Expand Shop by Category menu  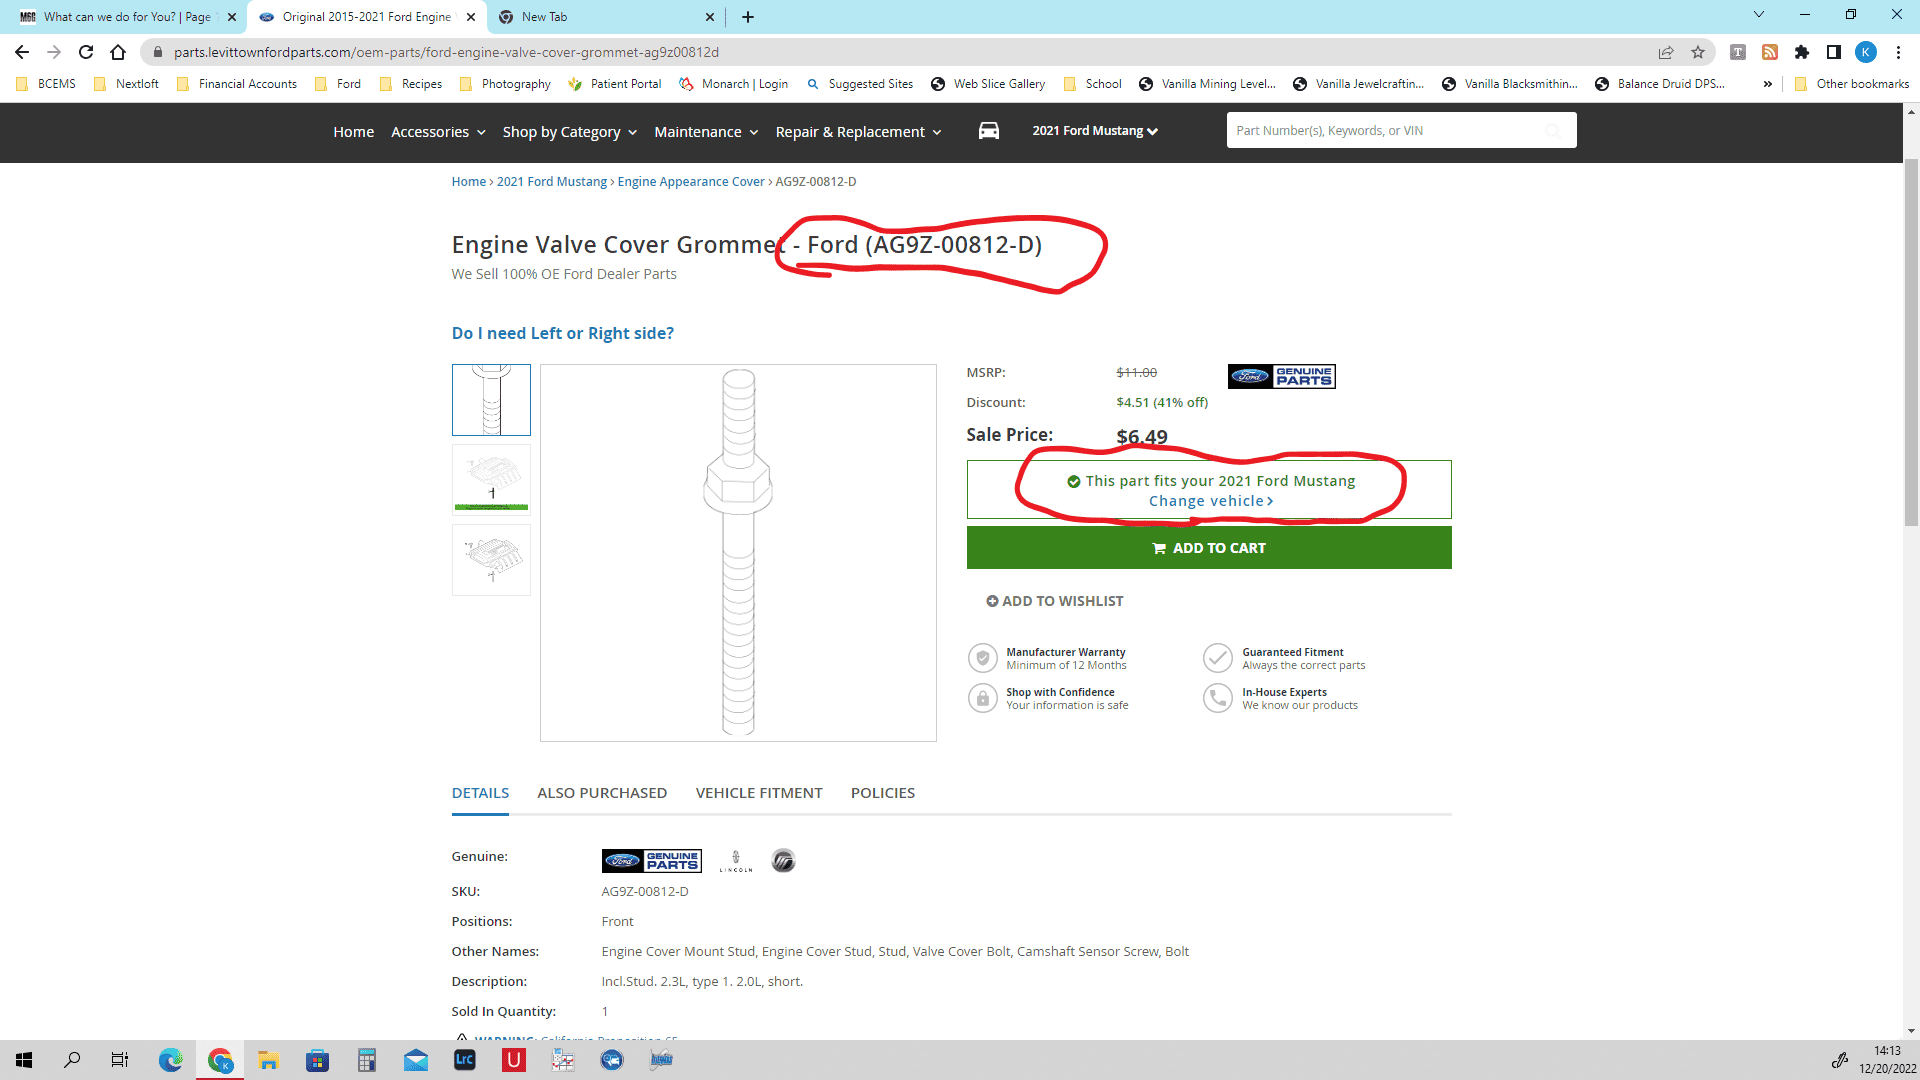[569, 132]
